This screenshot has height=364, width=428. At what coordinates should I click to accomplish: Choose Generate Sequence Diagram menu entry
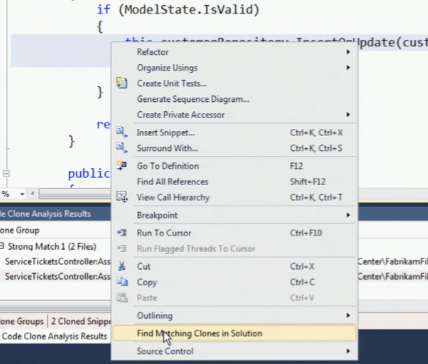coord(193,99)
